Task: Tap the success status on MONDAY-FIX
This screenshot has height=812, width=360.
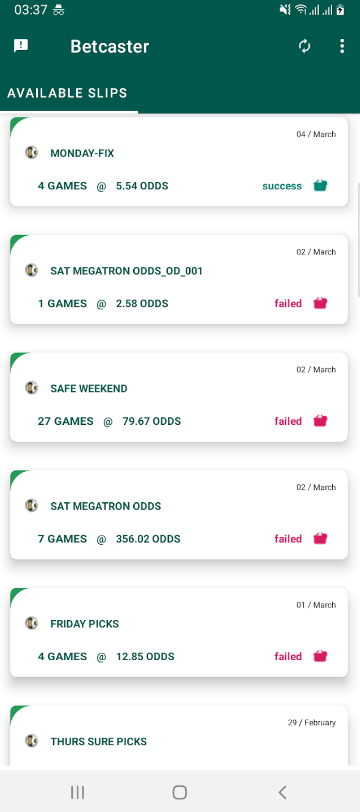Action: [x=282, y=186]
